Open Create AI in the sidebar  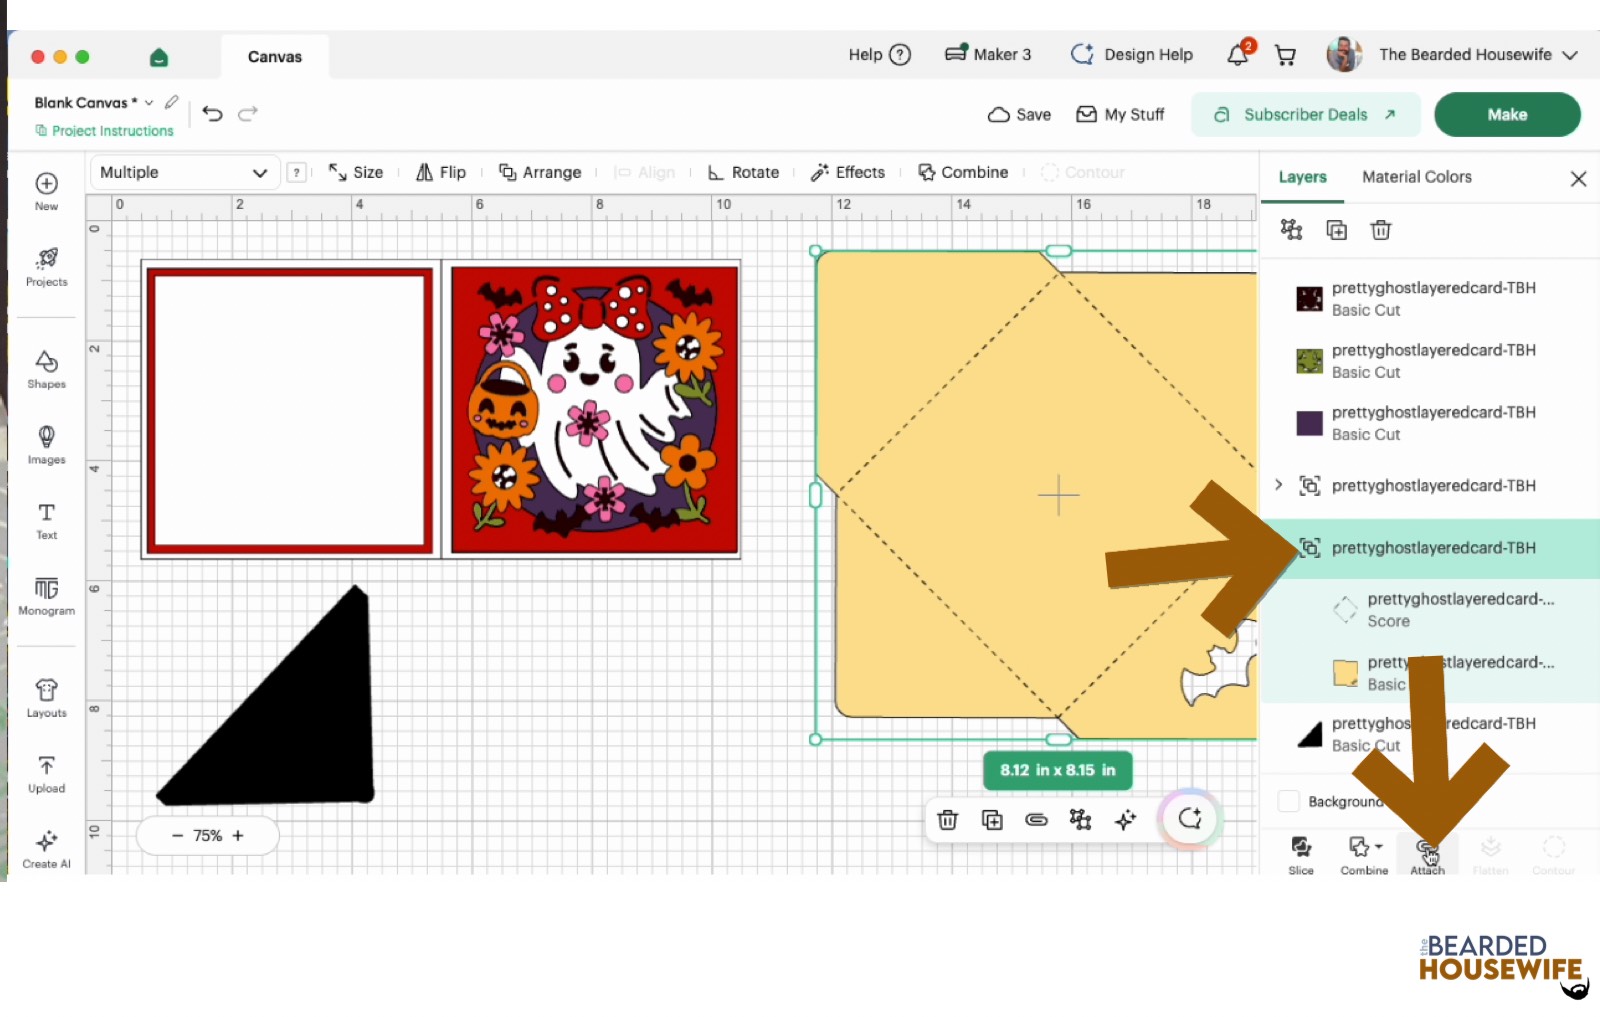point(46,849)
